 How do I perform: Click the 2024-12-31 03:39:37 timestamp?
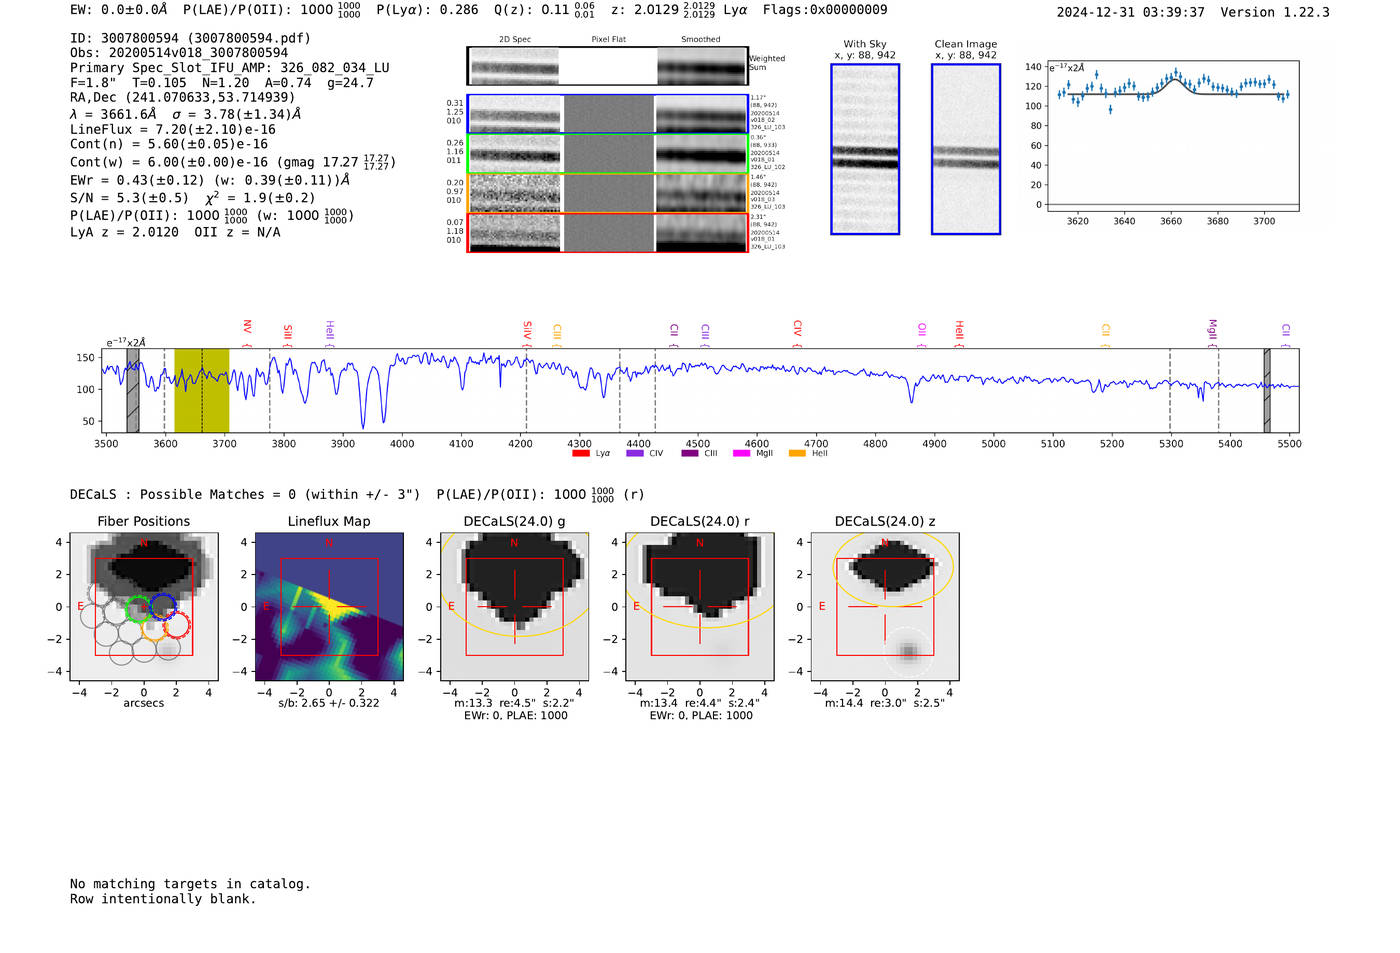1131,12
